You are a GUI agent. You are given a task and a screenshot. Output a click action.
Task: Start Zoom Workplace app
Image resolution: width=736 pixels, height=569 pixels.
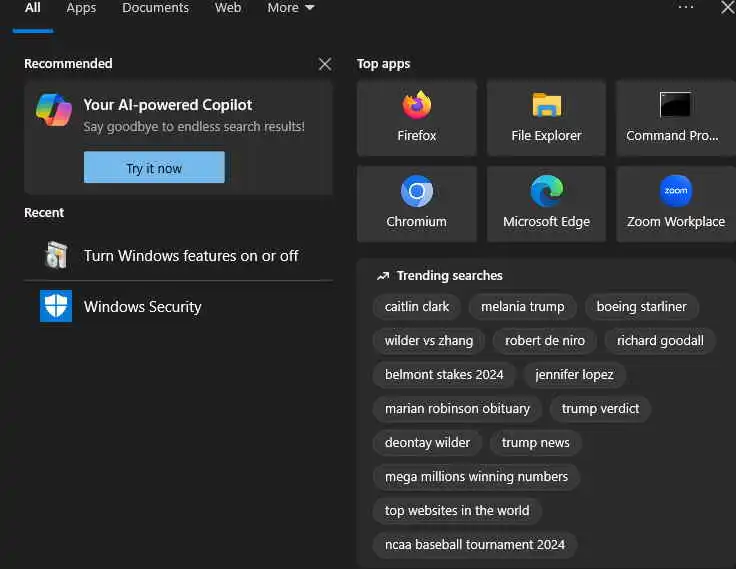click(675, 191)
